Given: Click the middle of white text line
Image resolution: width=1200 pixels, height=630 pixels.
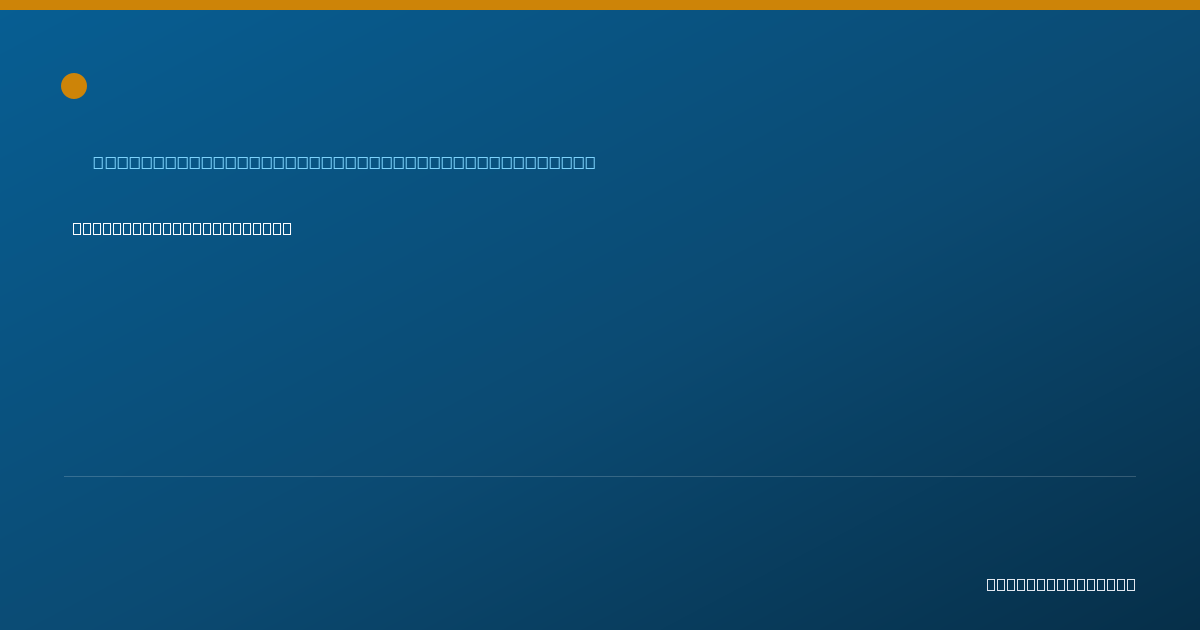Looking at the screenshot, I should coord(182,228).
